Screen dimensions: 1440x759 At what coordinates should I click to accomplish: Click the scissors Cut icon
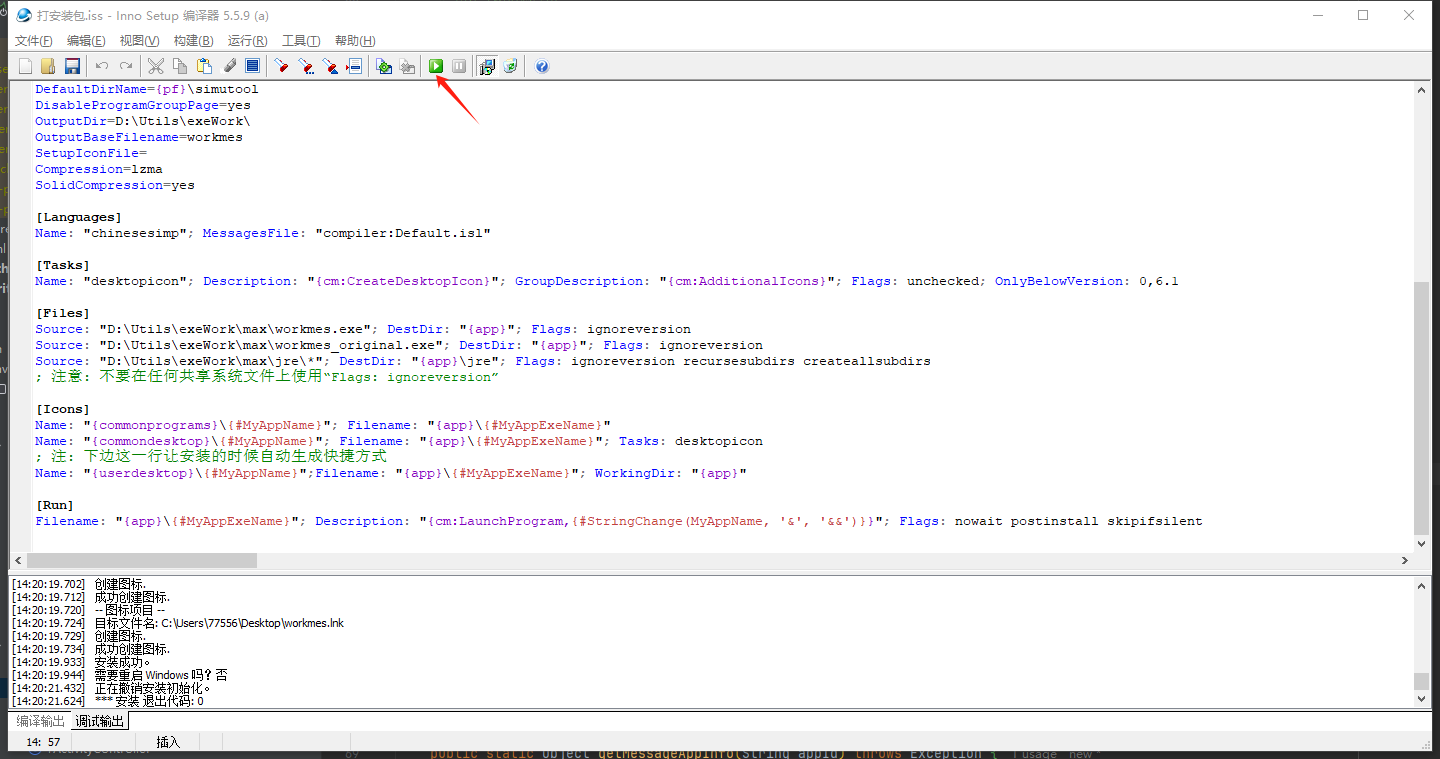[156, 66]
